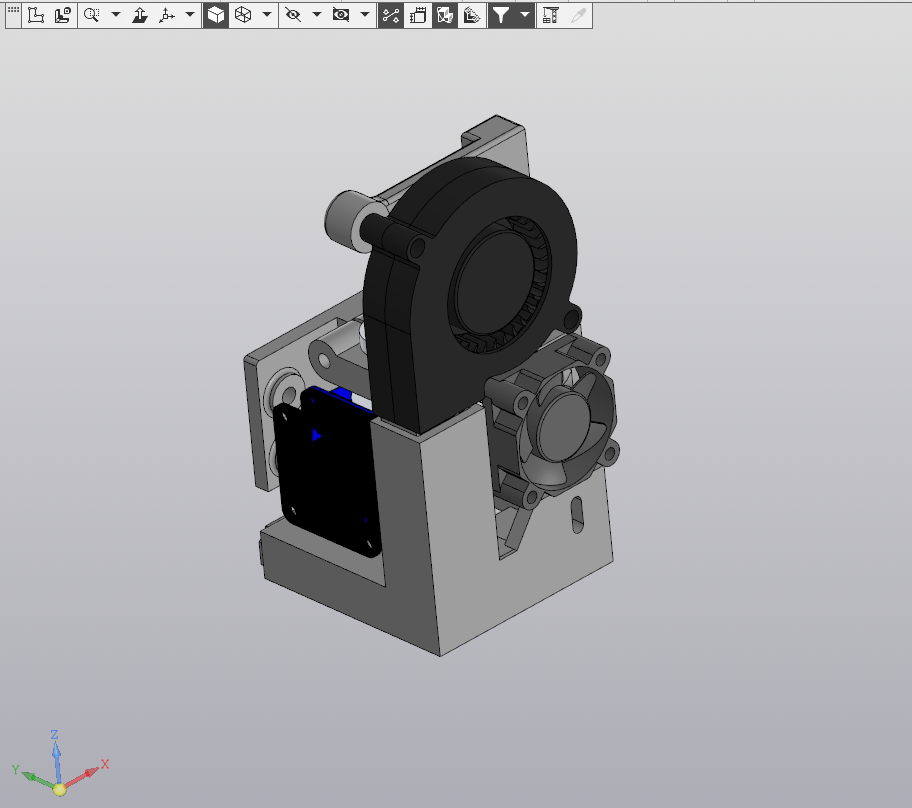Click the blue Z axis of triad
This screenshot has width=912, height=808.
56,756
